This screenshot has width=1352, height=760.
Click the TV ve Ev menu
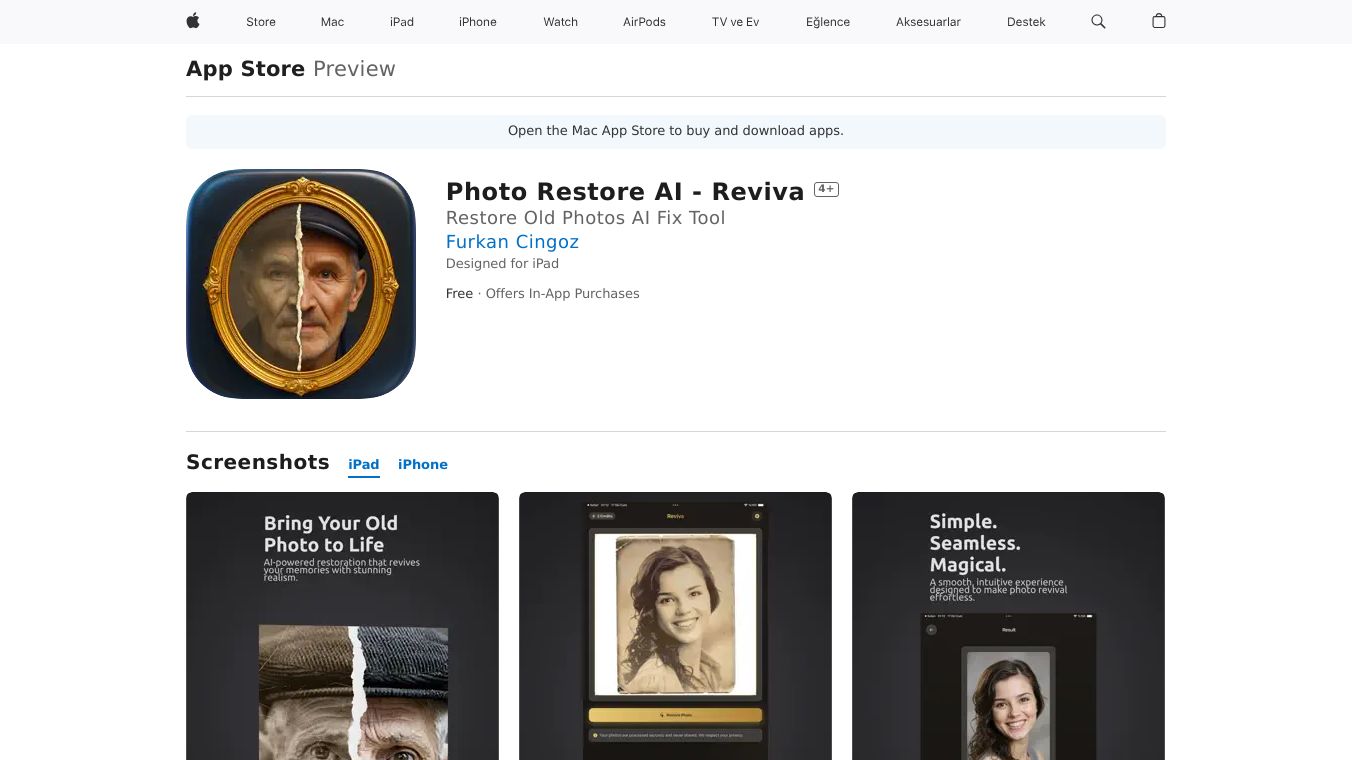[735, 22]
